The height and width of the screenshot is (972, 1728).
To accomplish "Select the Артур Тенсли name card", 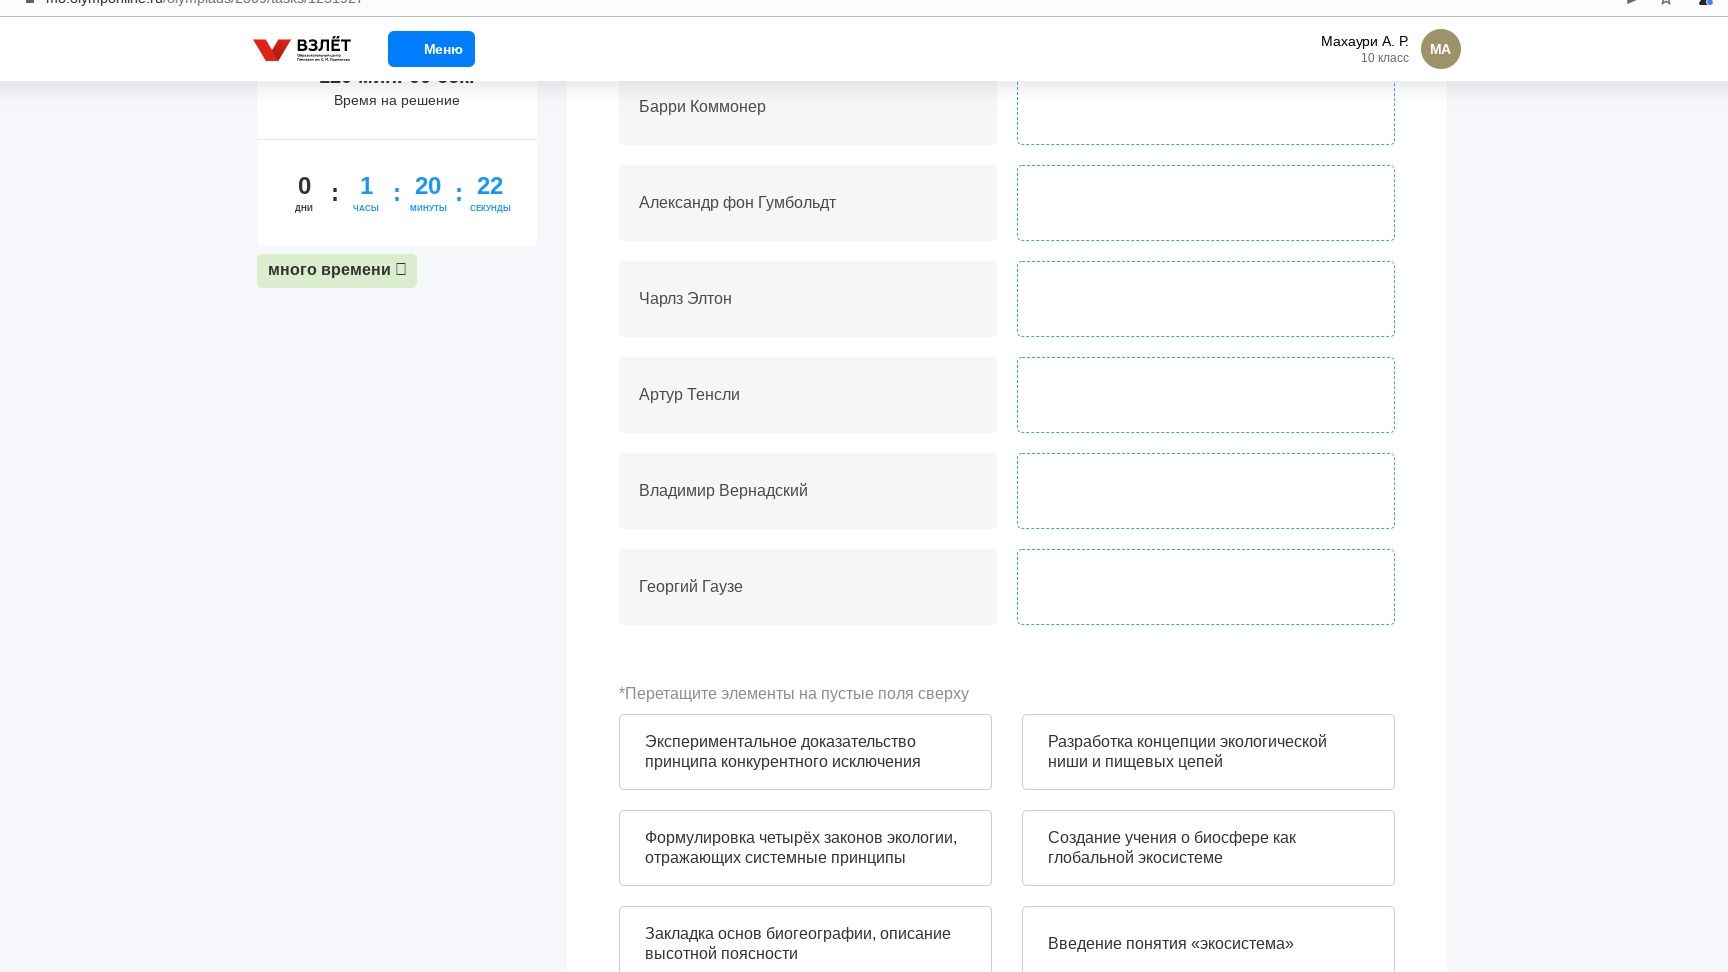I will 807,395.
